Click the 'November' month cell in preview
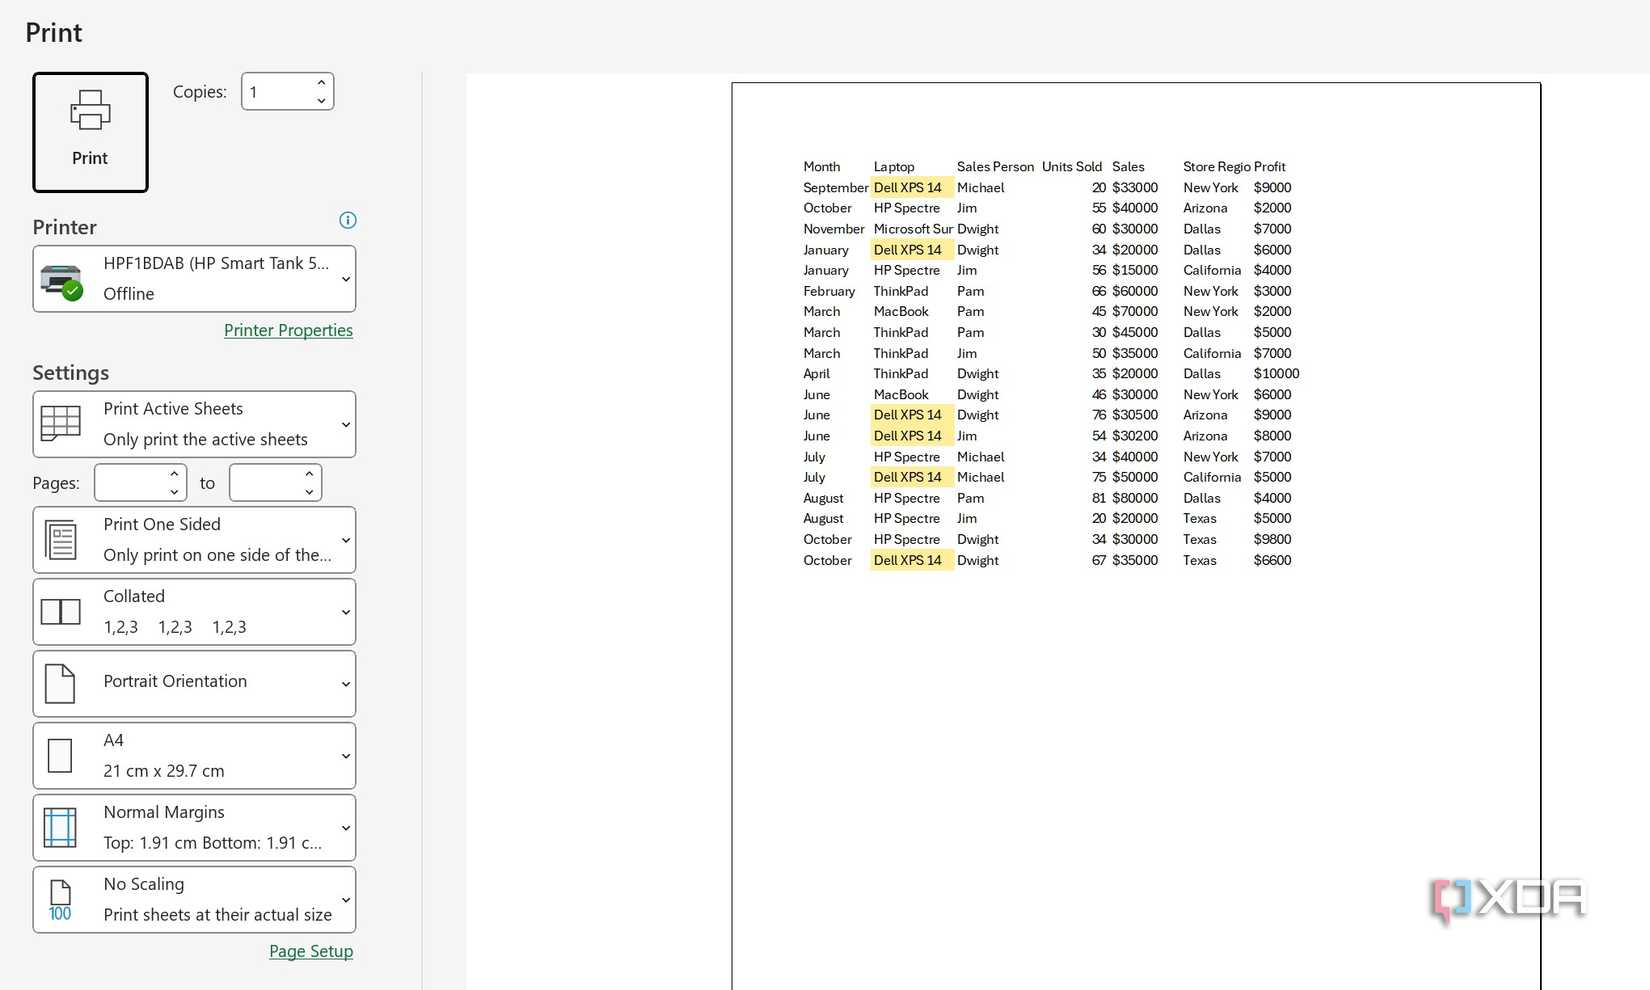Viewport: 1650px width, 990px height. 834,229
